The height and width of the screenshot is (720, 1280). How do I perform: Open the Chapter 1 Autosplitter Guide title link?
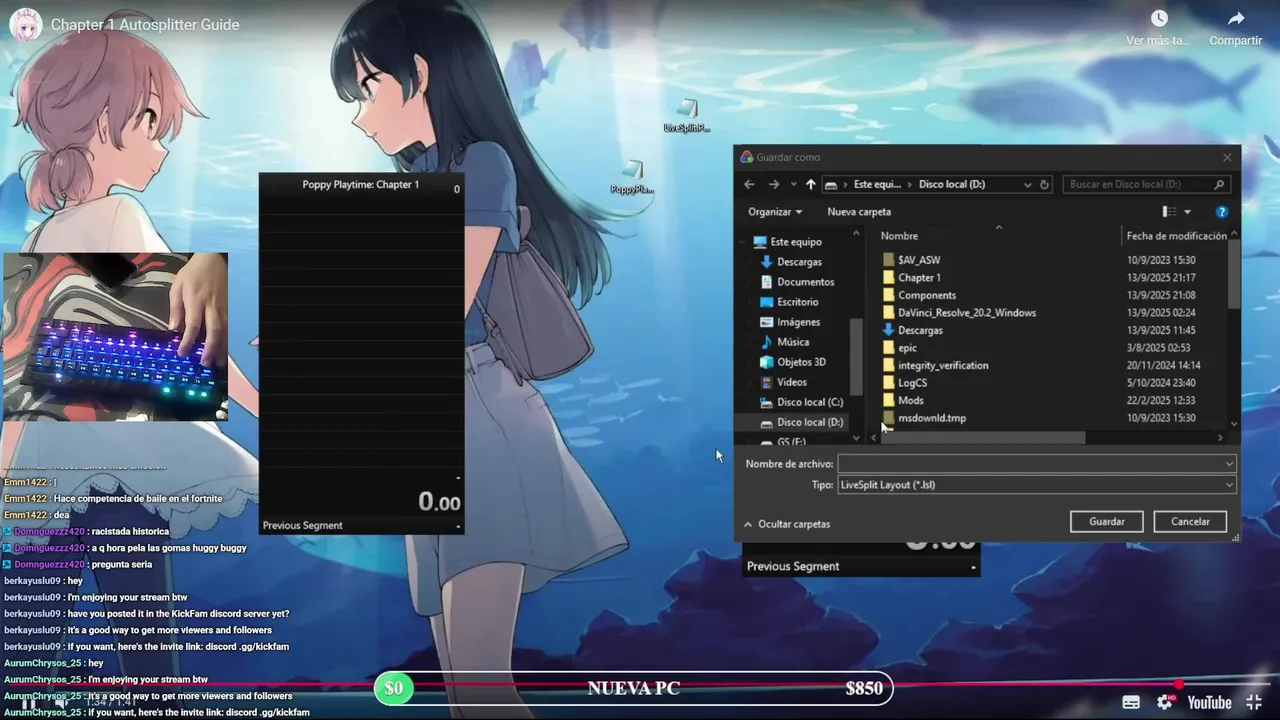click(145, 25)
